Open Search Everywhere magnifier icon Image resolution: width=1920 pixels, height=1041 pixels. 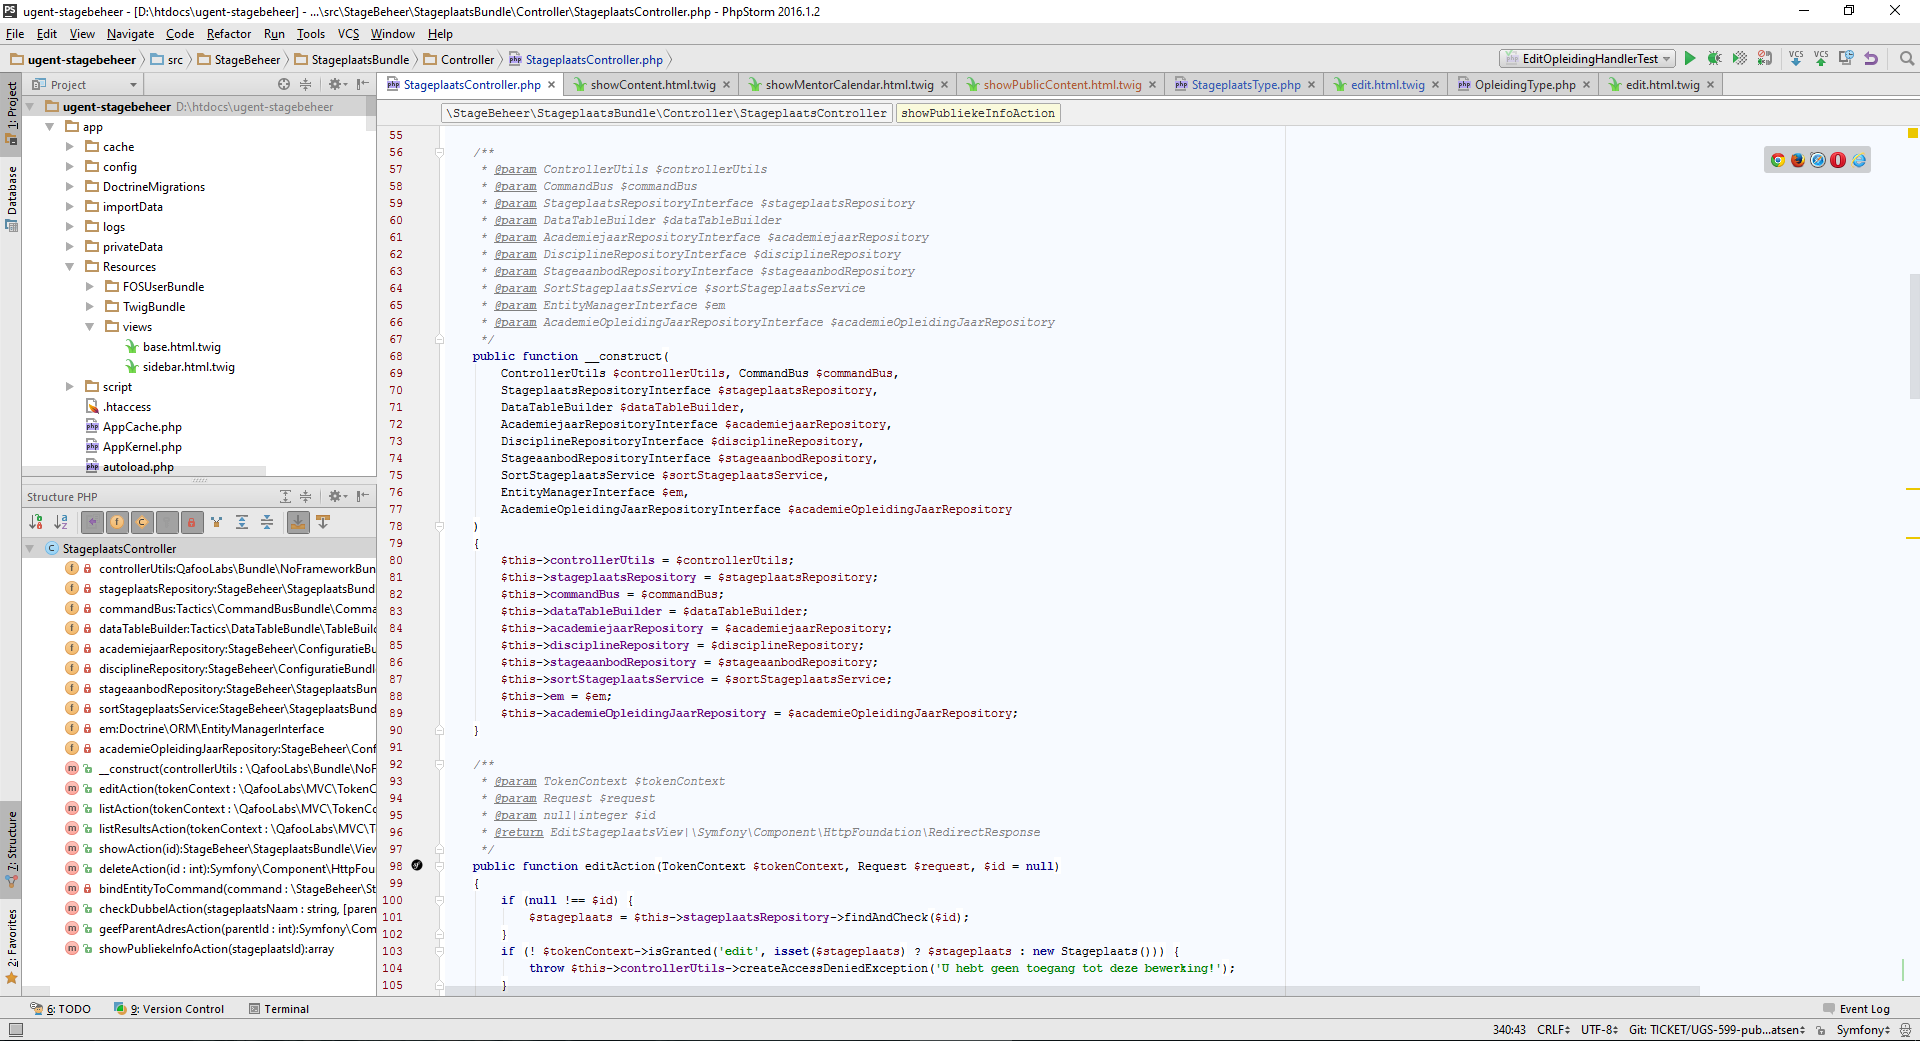point(1907,59)
